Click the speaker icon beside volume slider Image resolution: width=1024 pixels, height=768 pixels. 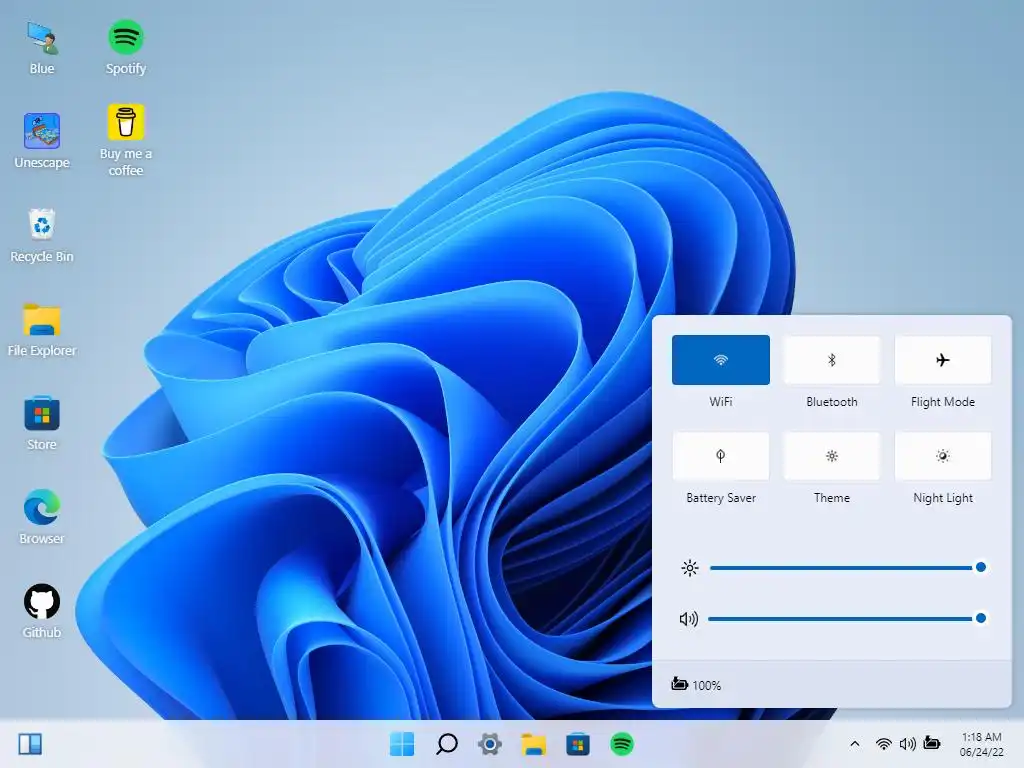(689, 618)
